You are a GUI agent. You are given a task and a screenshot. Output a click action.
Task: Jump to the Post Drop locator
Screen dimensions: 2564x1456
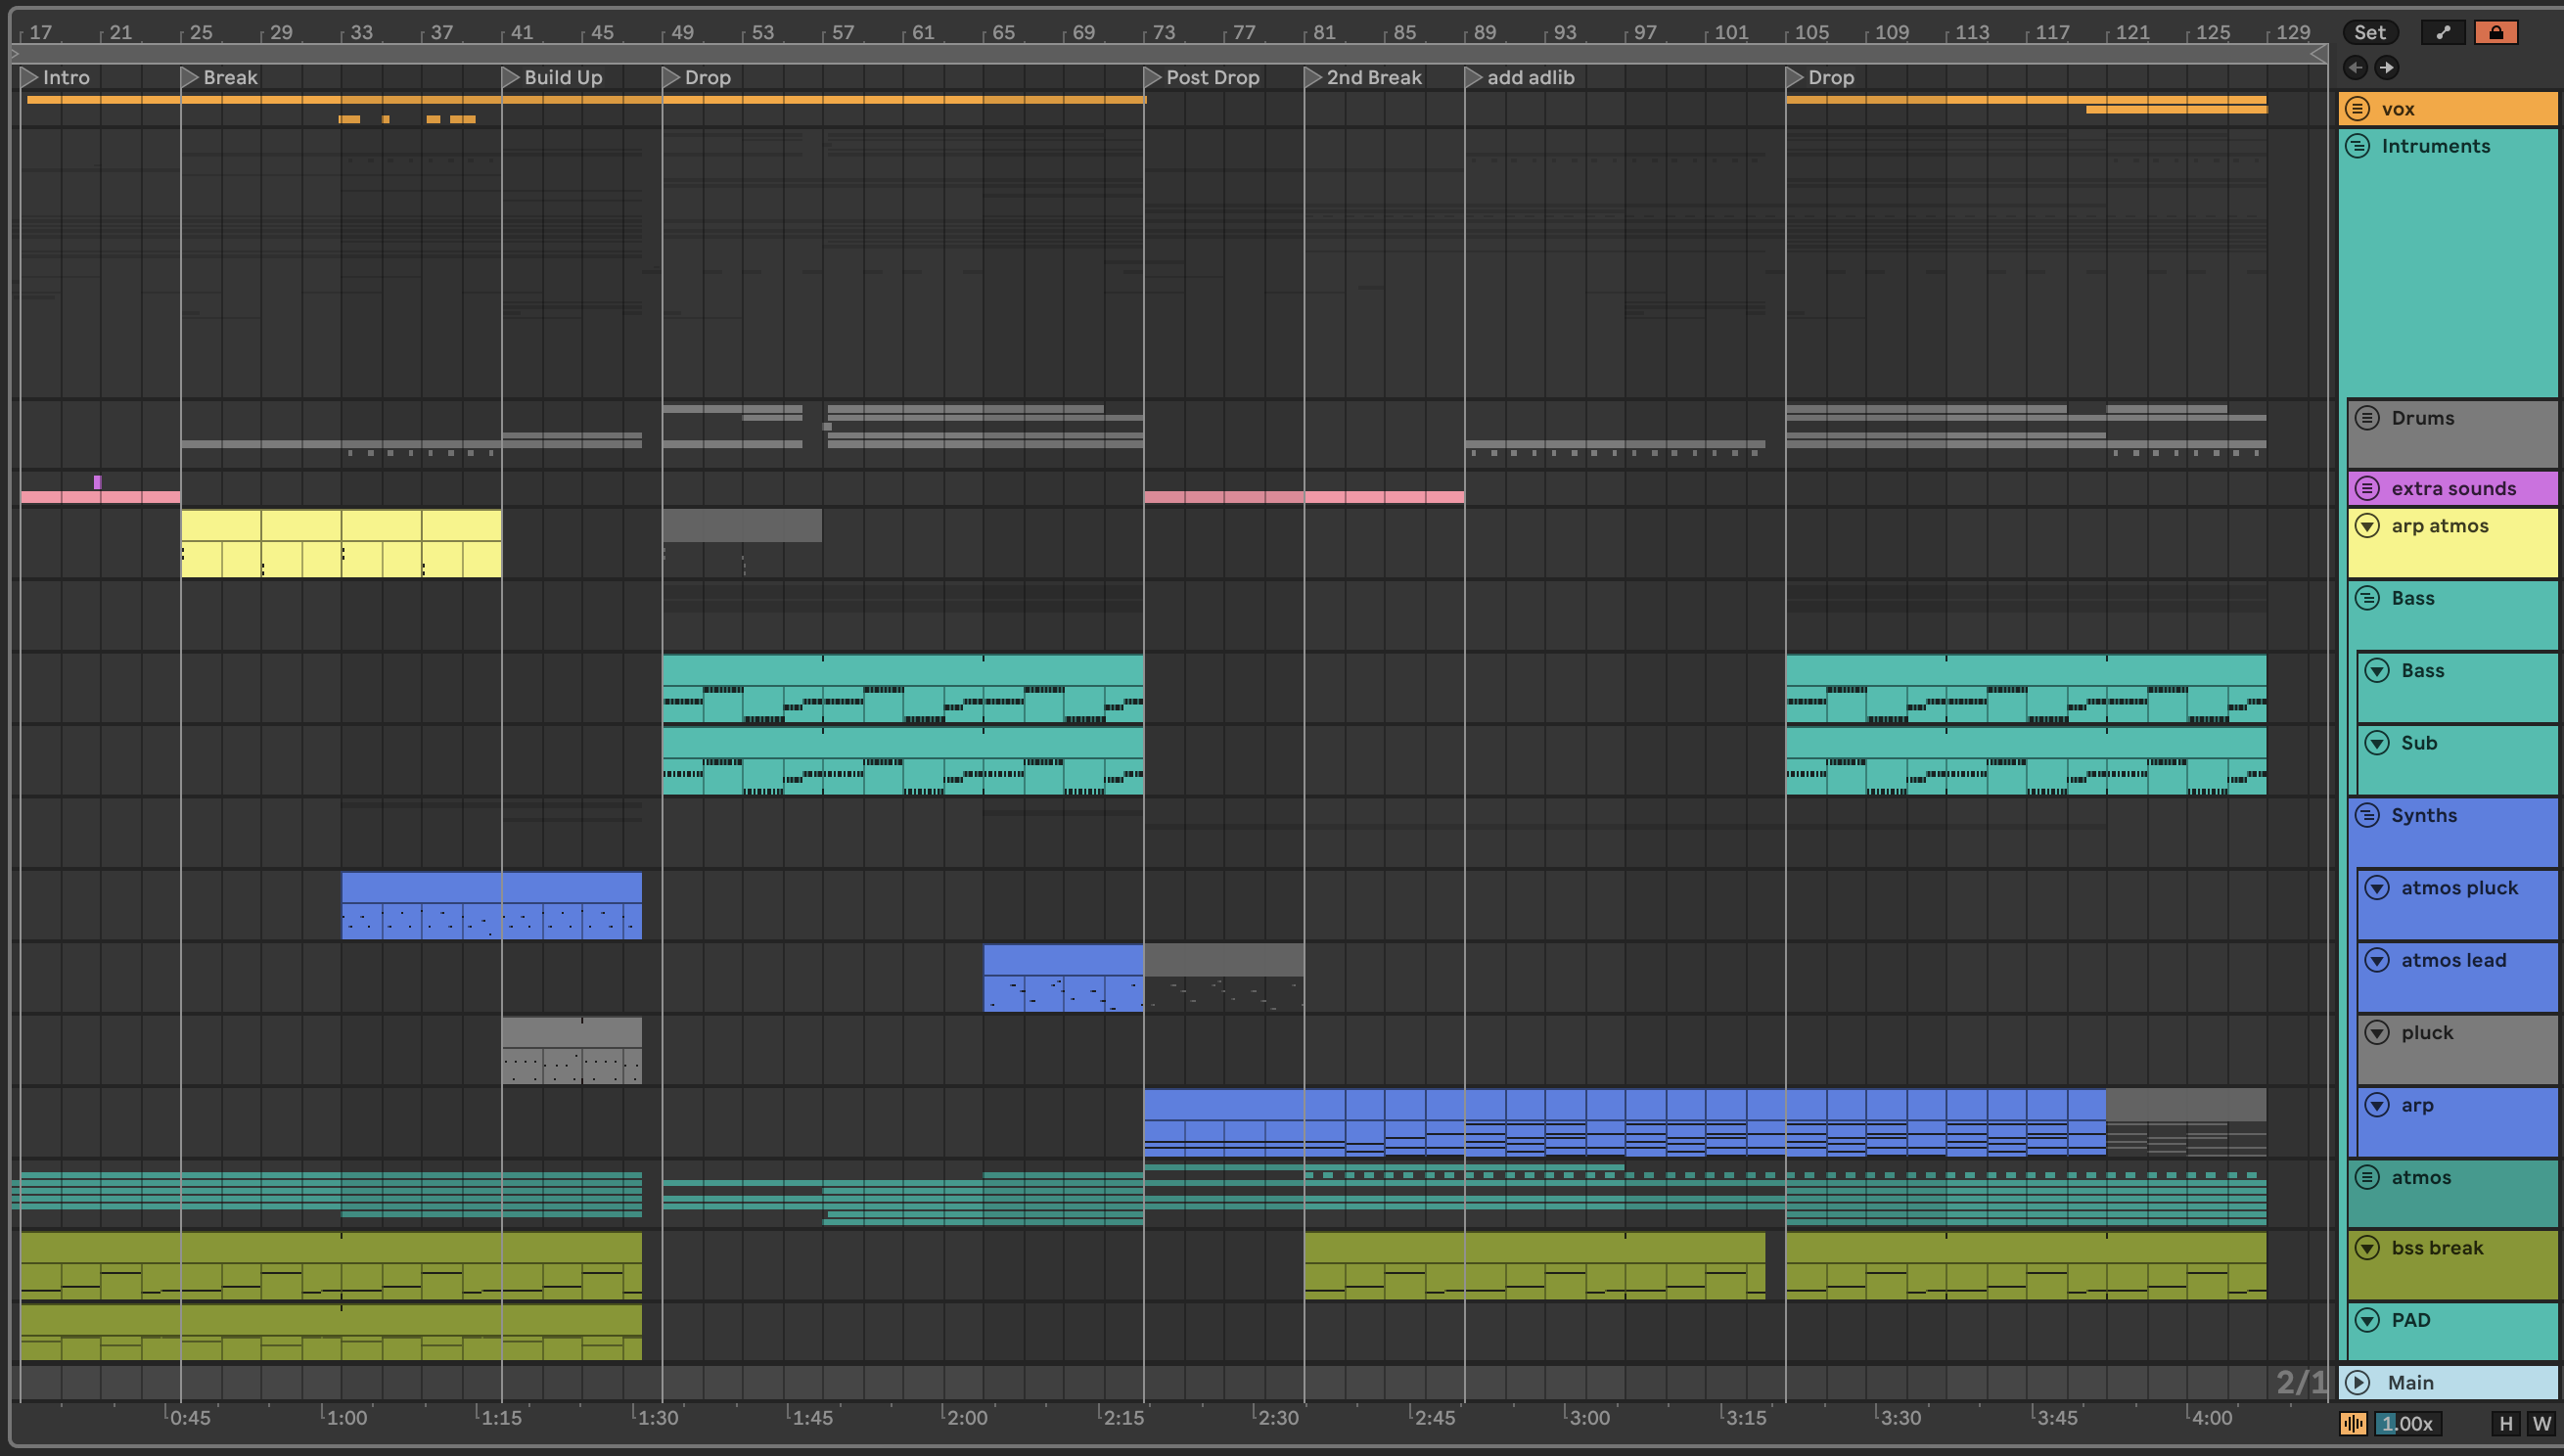1152,77
